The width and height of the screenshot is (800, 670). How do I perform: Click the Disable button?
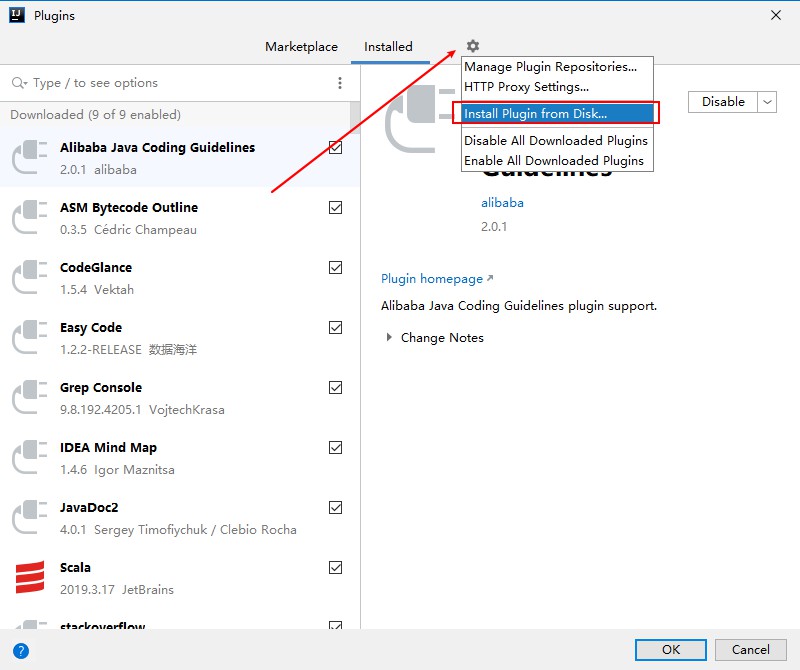722,102
